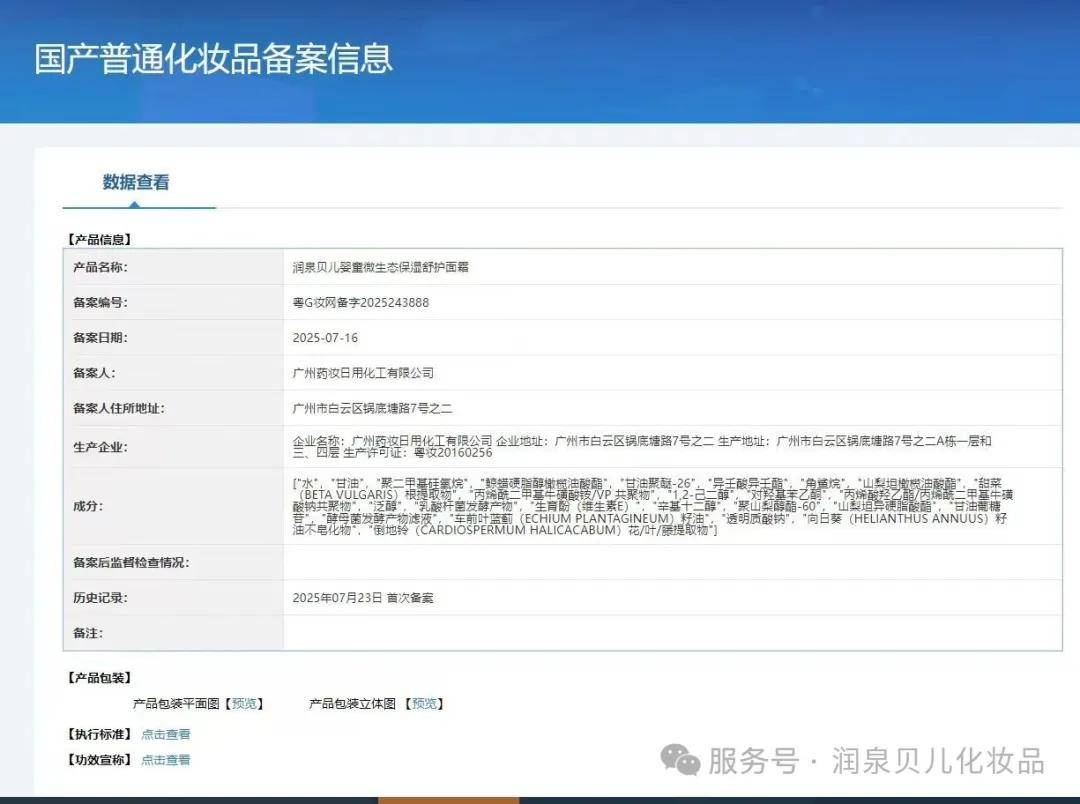
Task: Click the 成分 ingredients list text
Action: pos(650,506)
